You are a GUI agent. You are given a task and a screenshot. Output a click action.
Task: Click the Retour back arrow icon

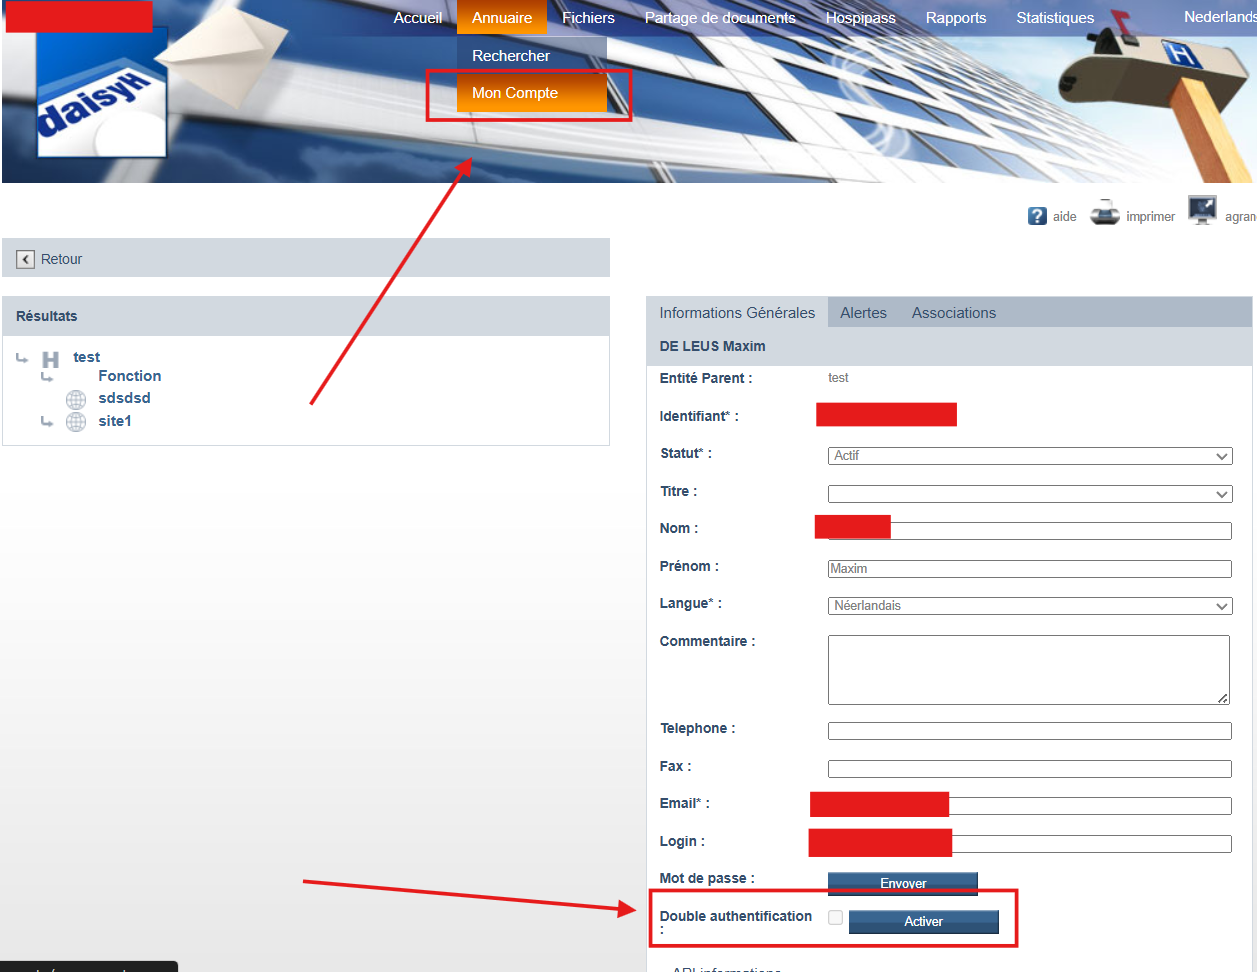(26, 259)
